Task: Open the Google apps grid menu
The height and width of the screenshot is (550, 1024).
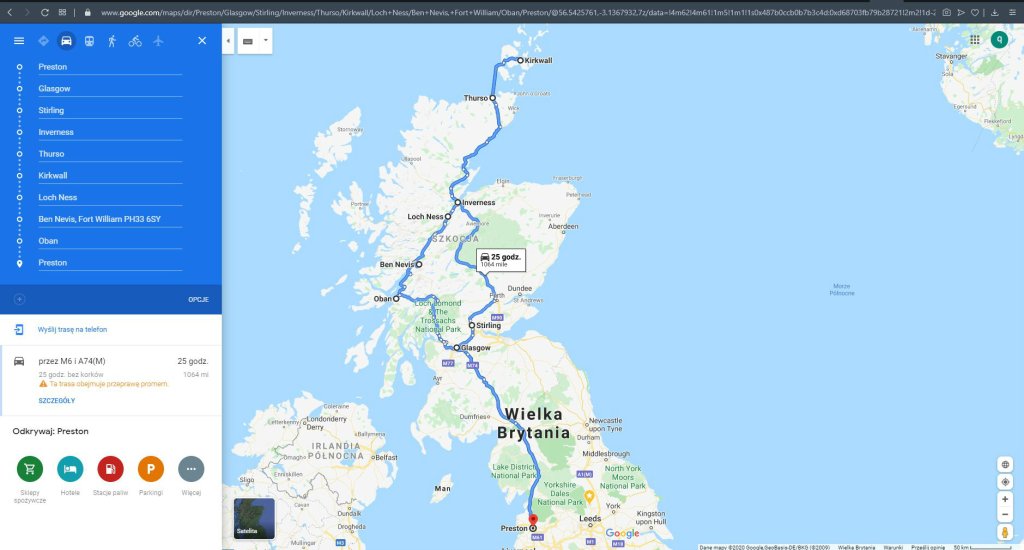Action: (x=974, y=40)
